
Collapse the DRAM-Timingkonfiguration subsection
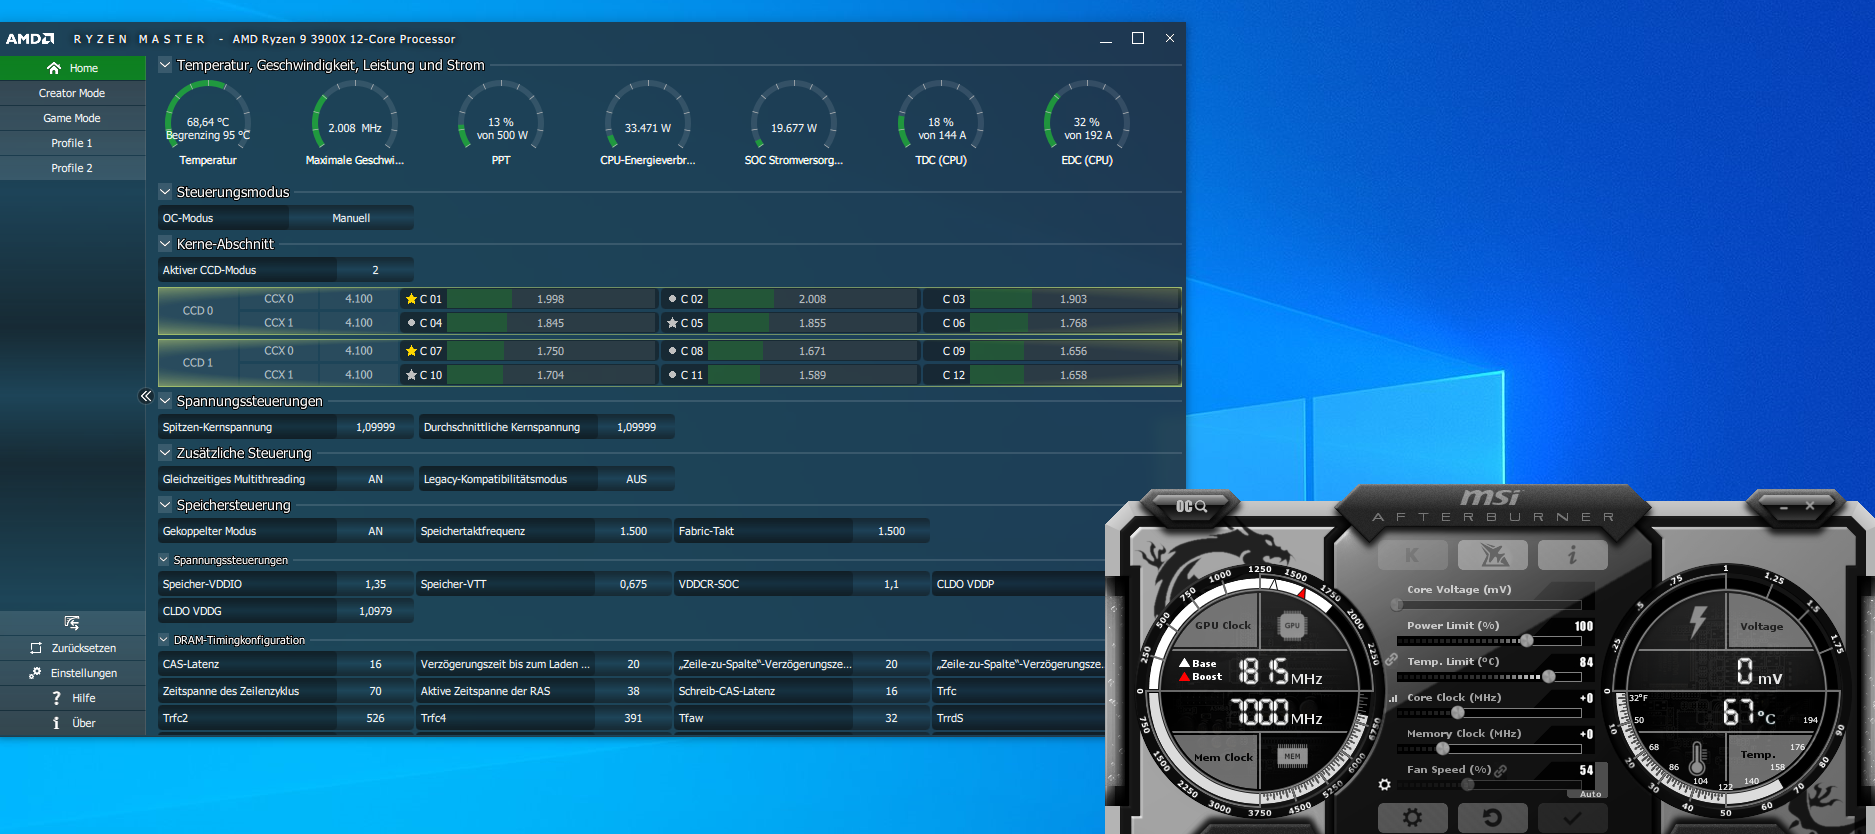pos(164,640)
